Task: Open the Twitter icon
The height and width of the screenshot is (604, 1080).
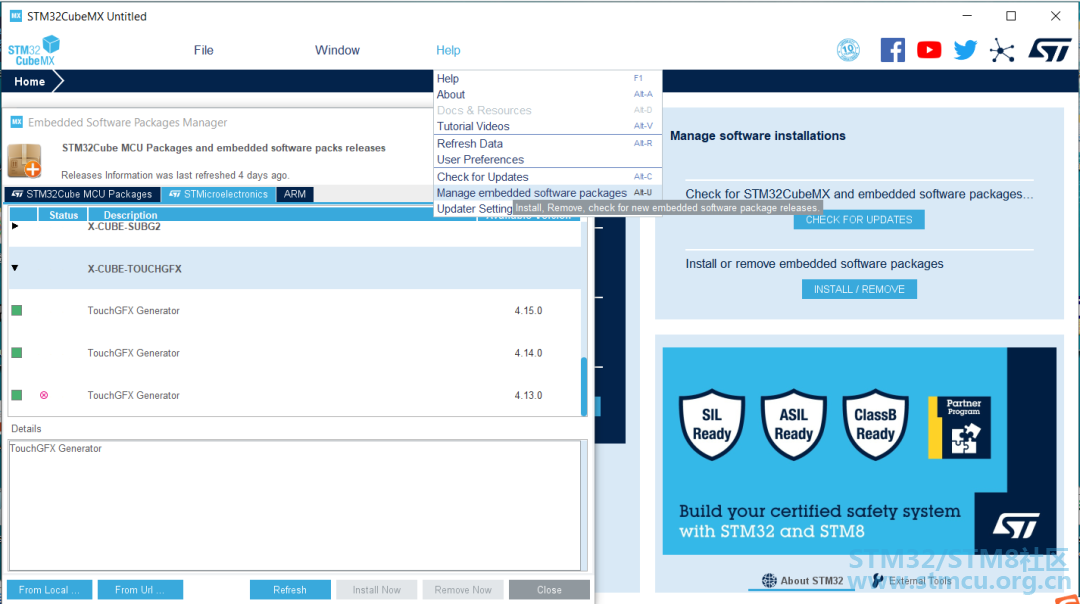Action: coord(966,50)
